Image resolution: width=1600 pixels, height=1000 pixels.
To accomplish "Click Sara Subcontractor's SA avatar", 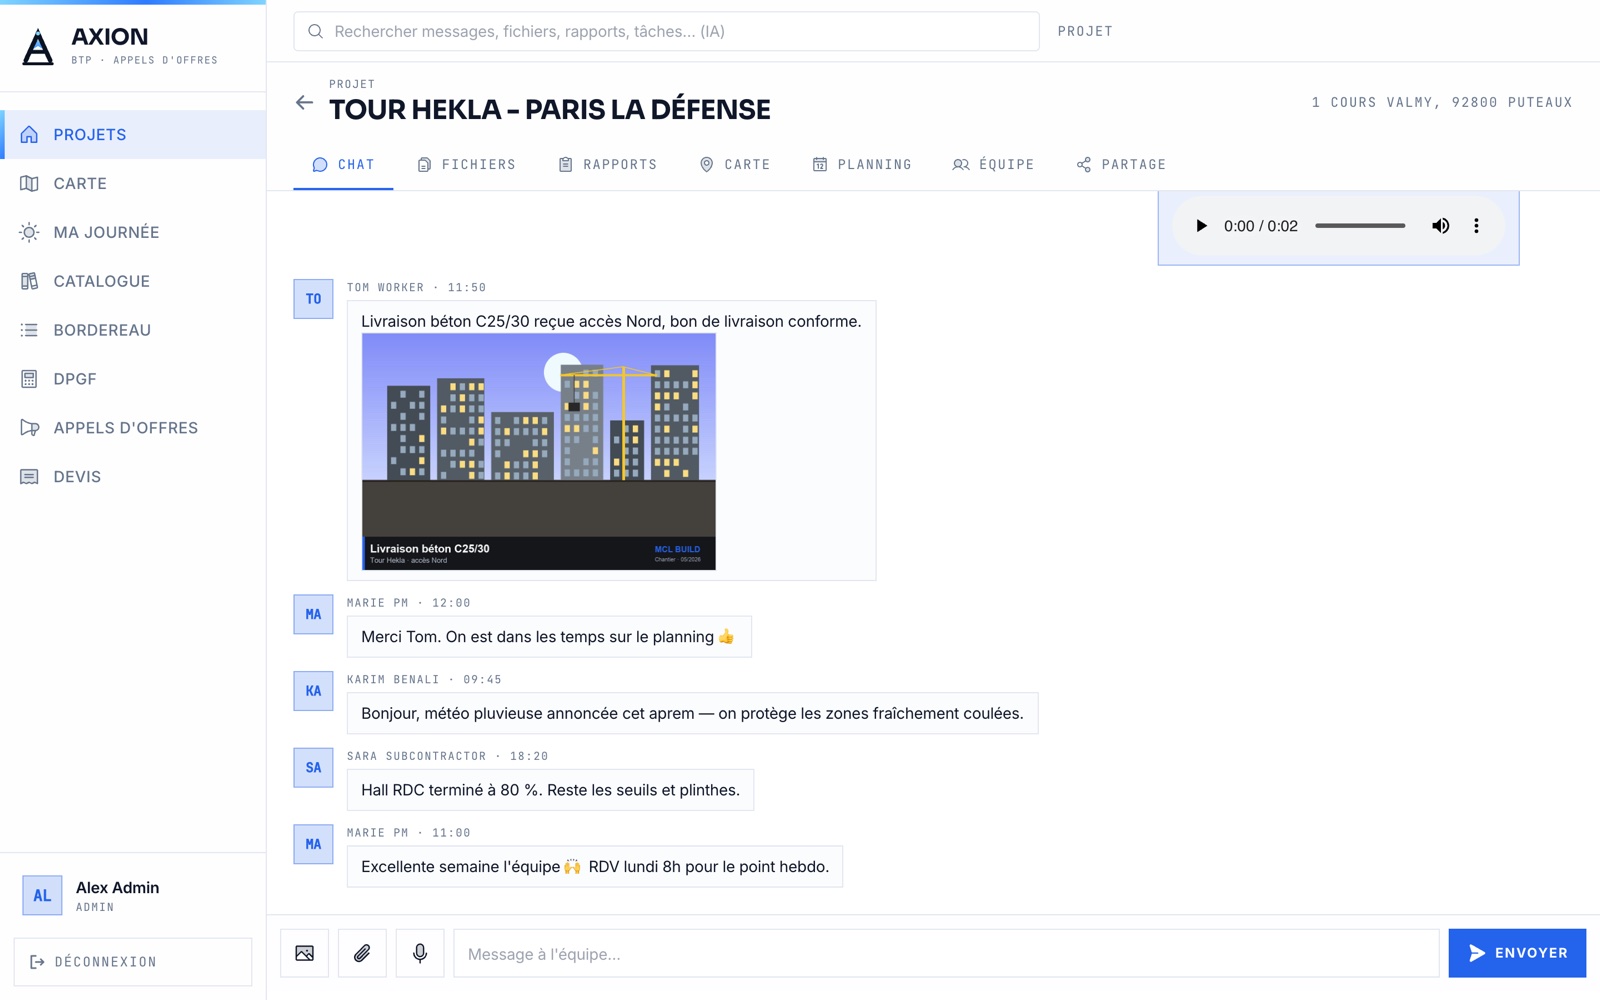I will click(x=313, y=768).
